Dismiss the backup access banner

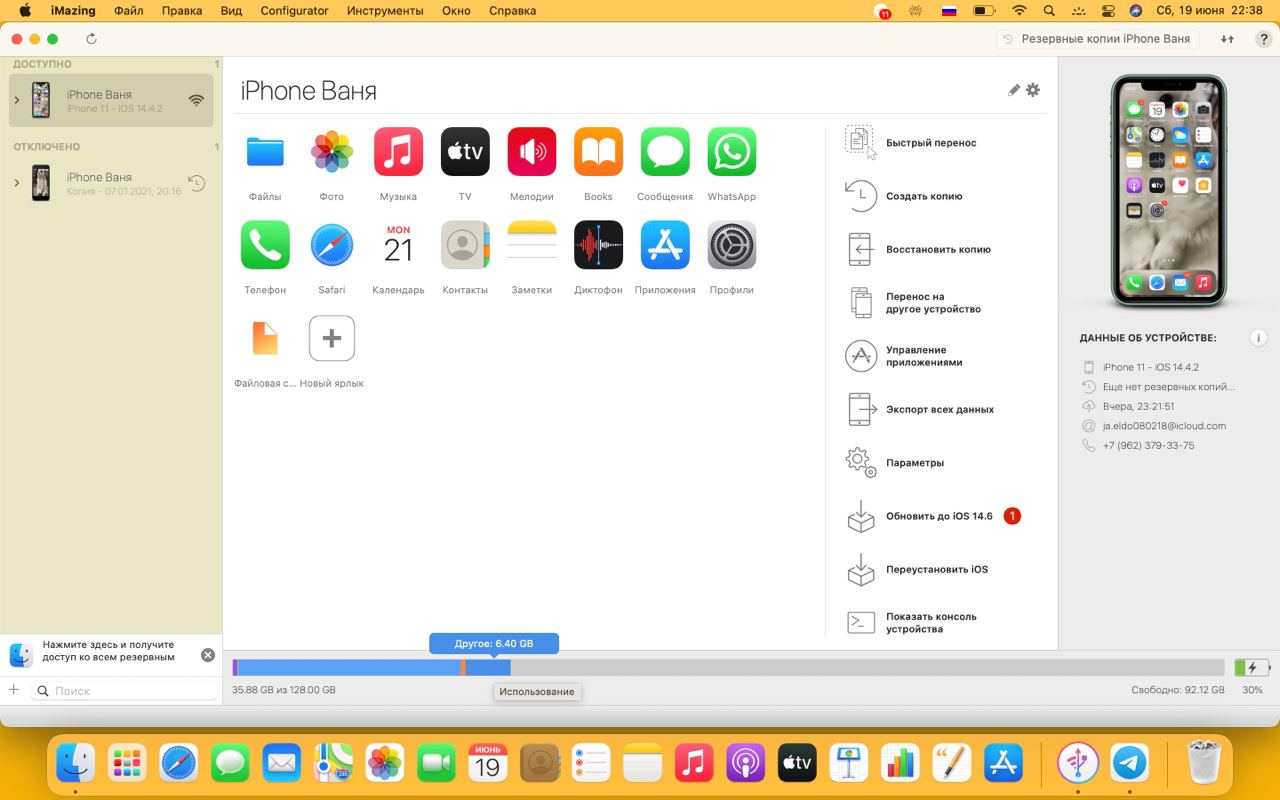(x=208, y=655)
